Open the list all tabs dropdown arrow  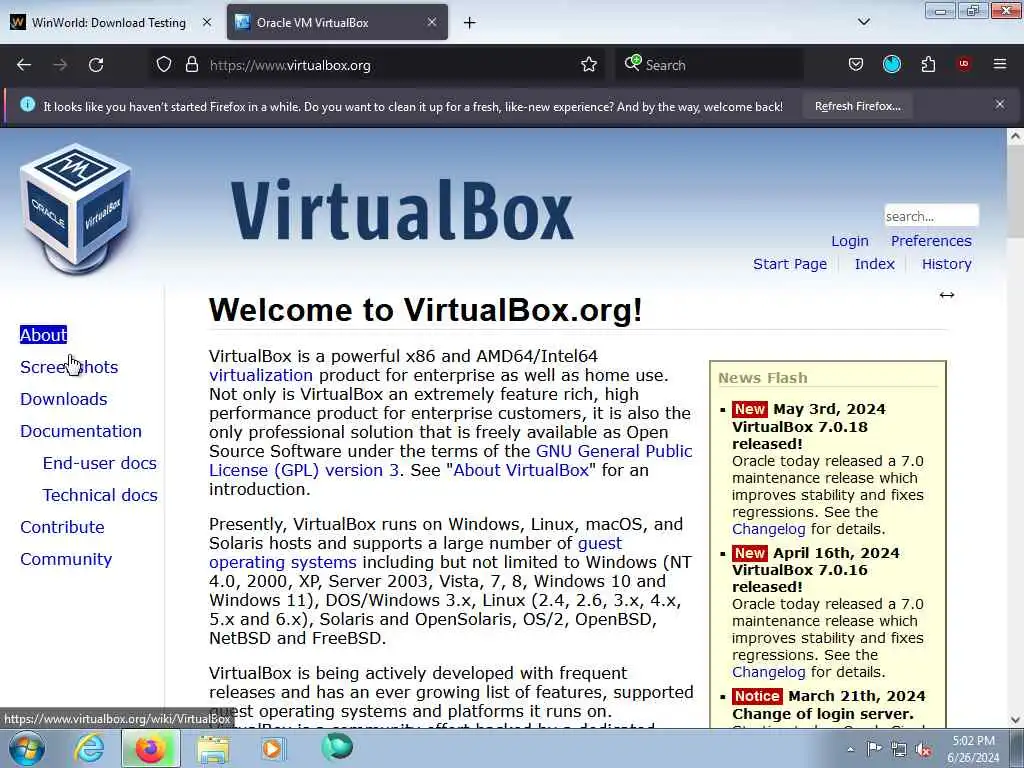pyautogui.click(x=863, y=22)
